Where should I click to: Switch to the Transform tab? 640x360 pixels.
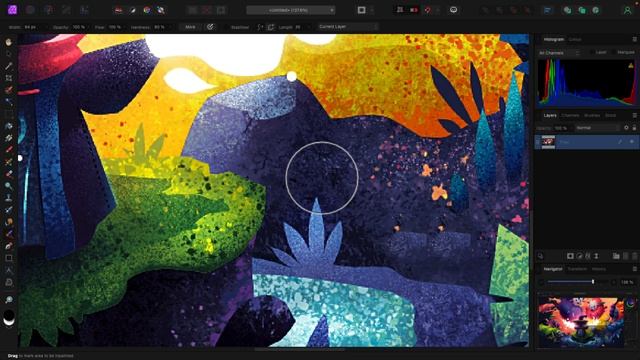click(x=577, y=269)
